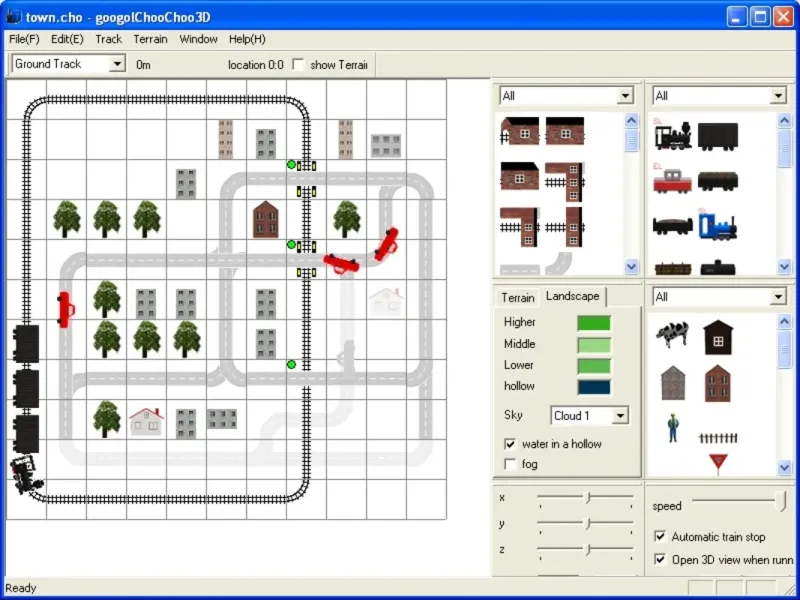
Task: Click up arrow of track pieces scrollbar
Action: [631, 120]
